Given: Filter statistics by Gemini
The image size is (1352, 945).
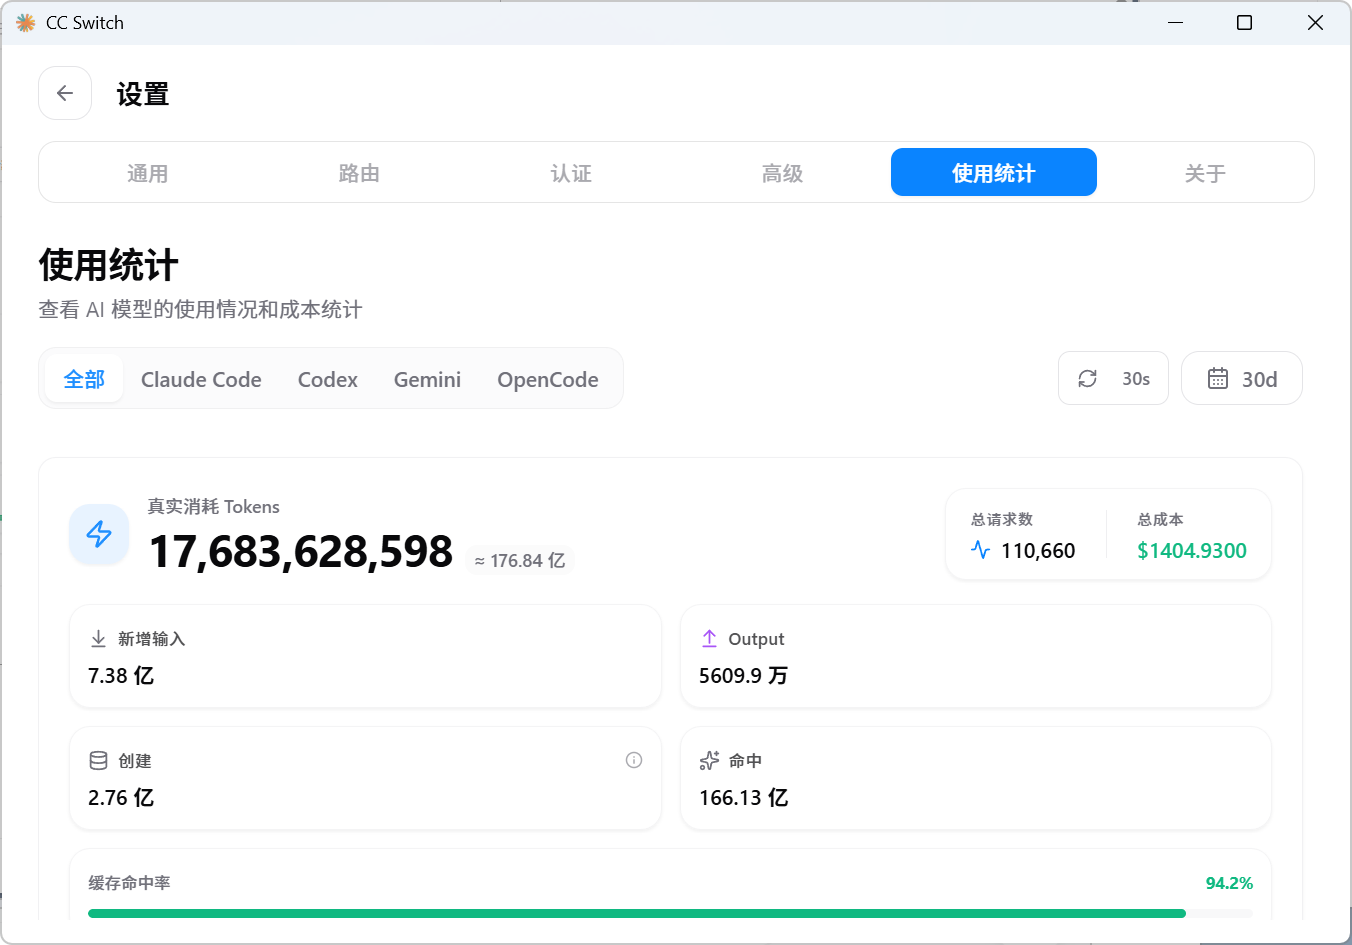Looking at the screenshot, I should click(427, 379).
